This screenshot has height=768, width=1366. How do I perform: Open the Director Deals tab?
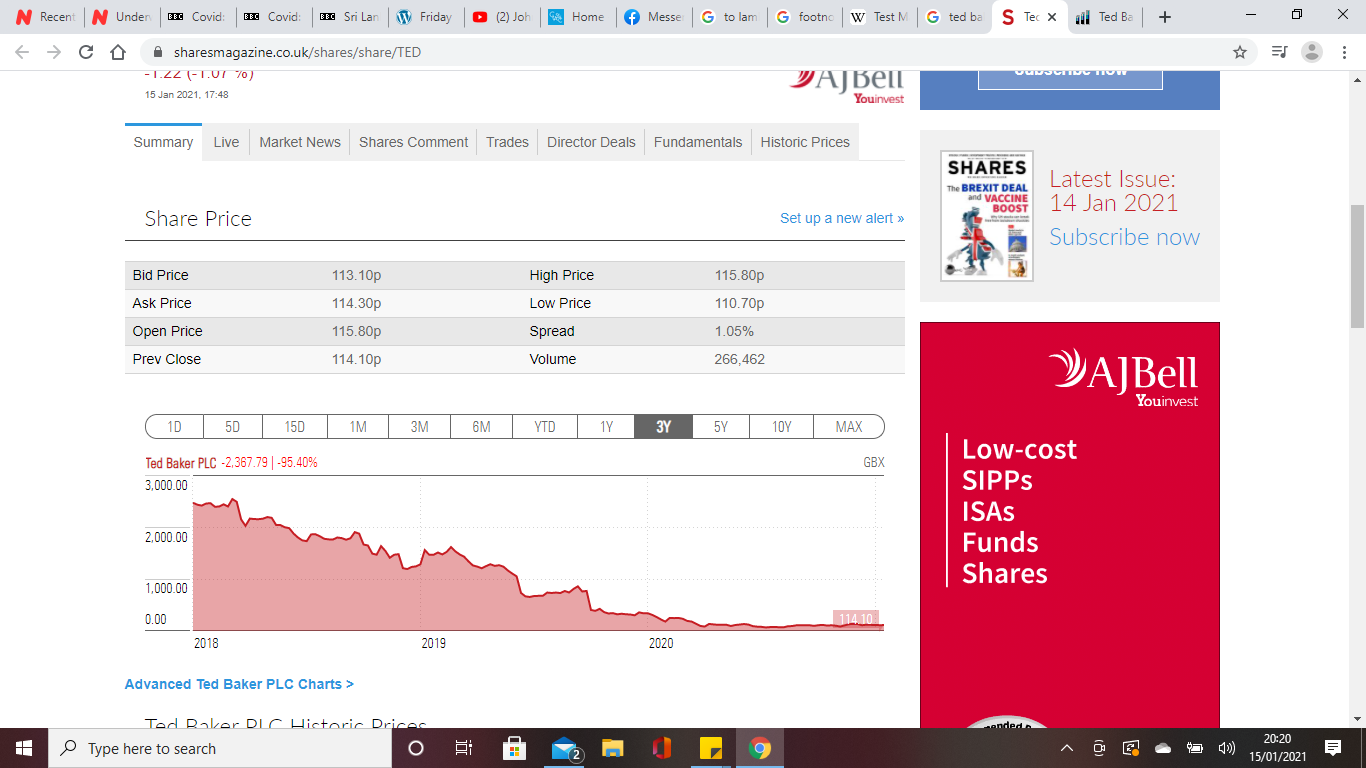[x=591, y=142]
